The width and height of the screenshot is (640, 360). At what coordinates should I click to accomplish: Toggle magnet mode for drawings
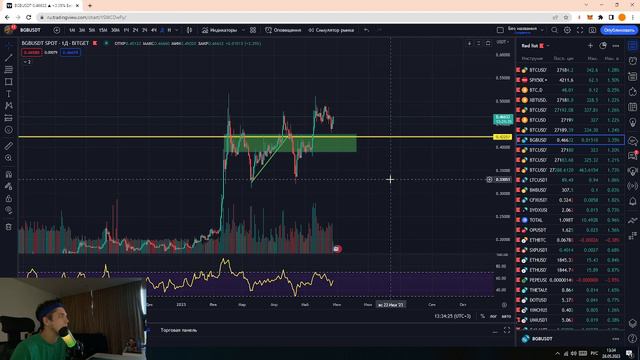point(9,174)
